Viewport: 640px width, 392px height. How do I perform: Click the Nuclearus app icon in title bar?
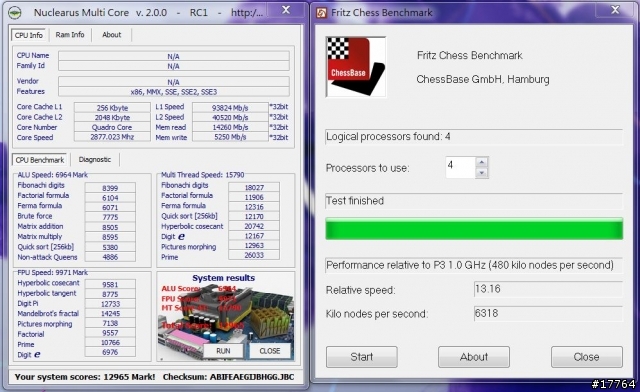coord(15,13)
